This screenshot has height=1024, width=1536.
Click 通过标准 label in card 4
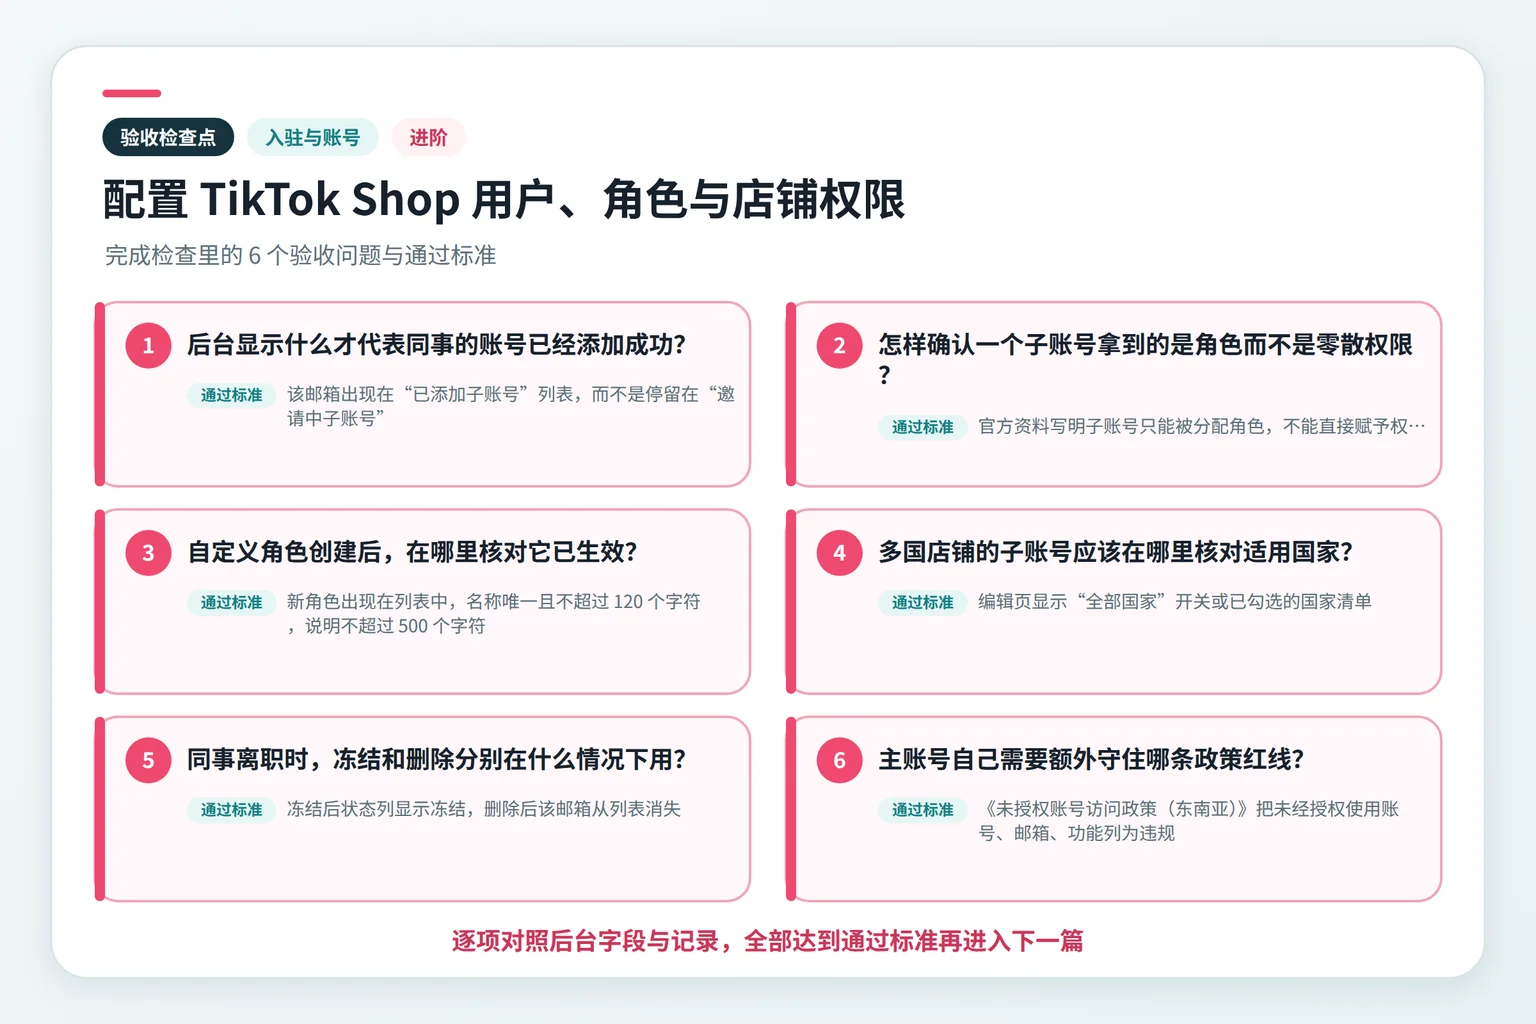pos(922,602)
